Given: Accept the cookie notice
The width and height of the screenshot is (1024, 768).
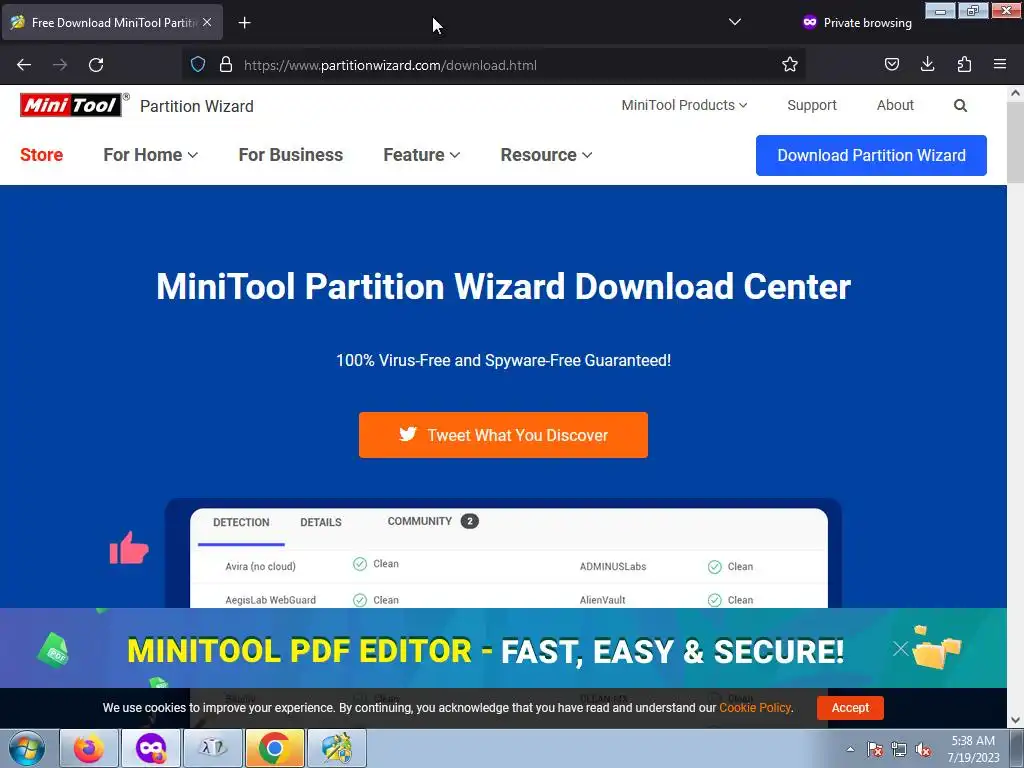Looking at the screenshot, I should 850,708.
